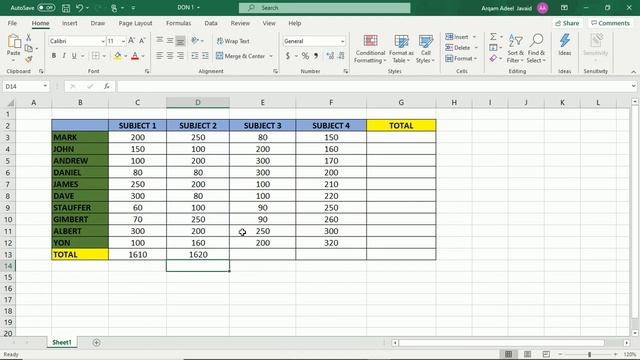This screenshot has height=360, width=640.
Task: Click Decrease Indent icon
Action: [195, 56]
